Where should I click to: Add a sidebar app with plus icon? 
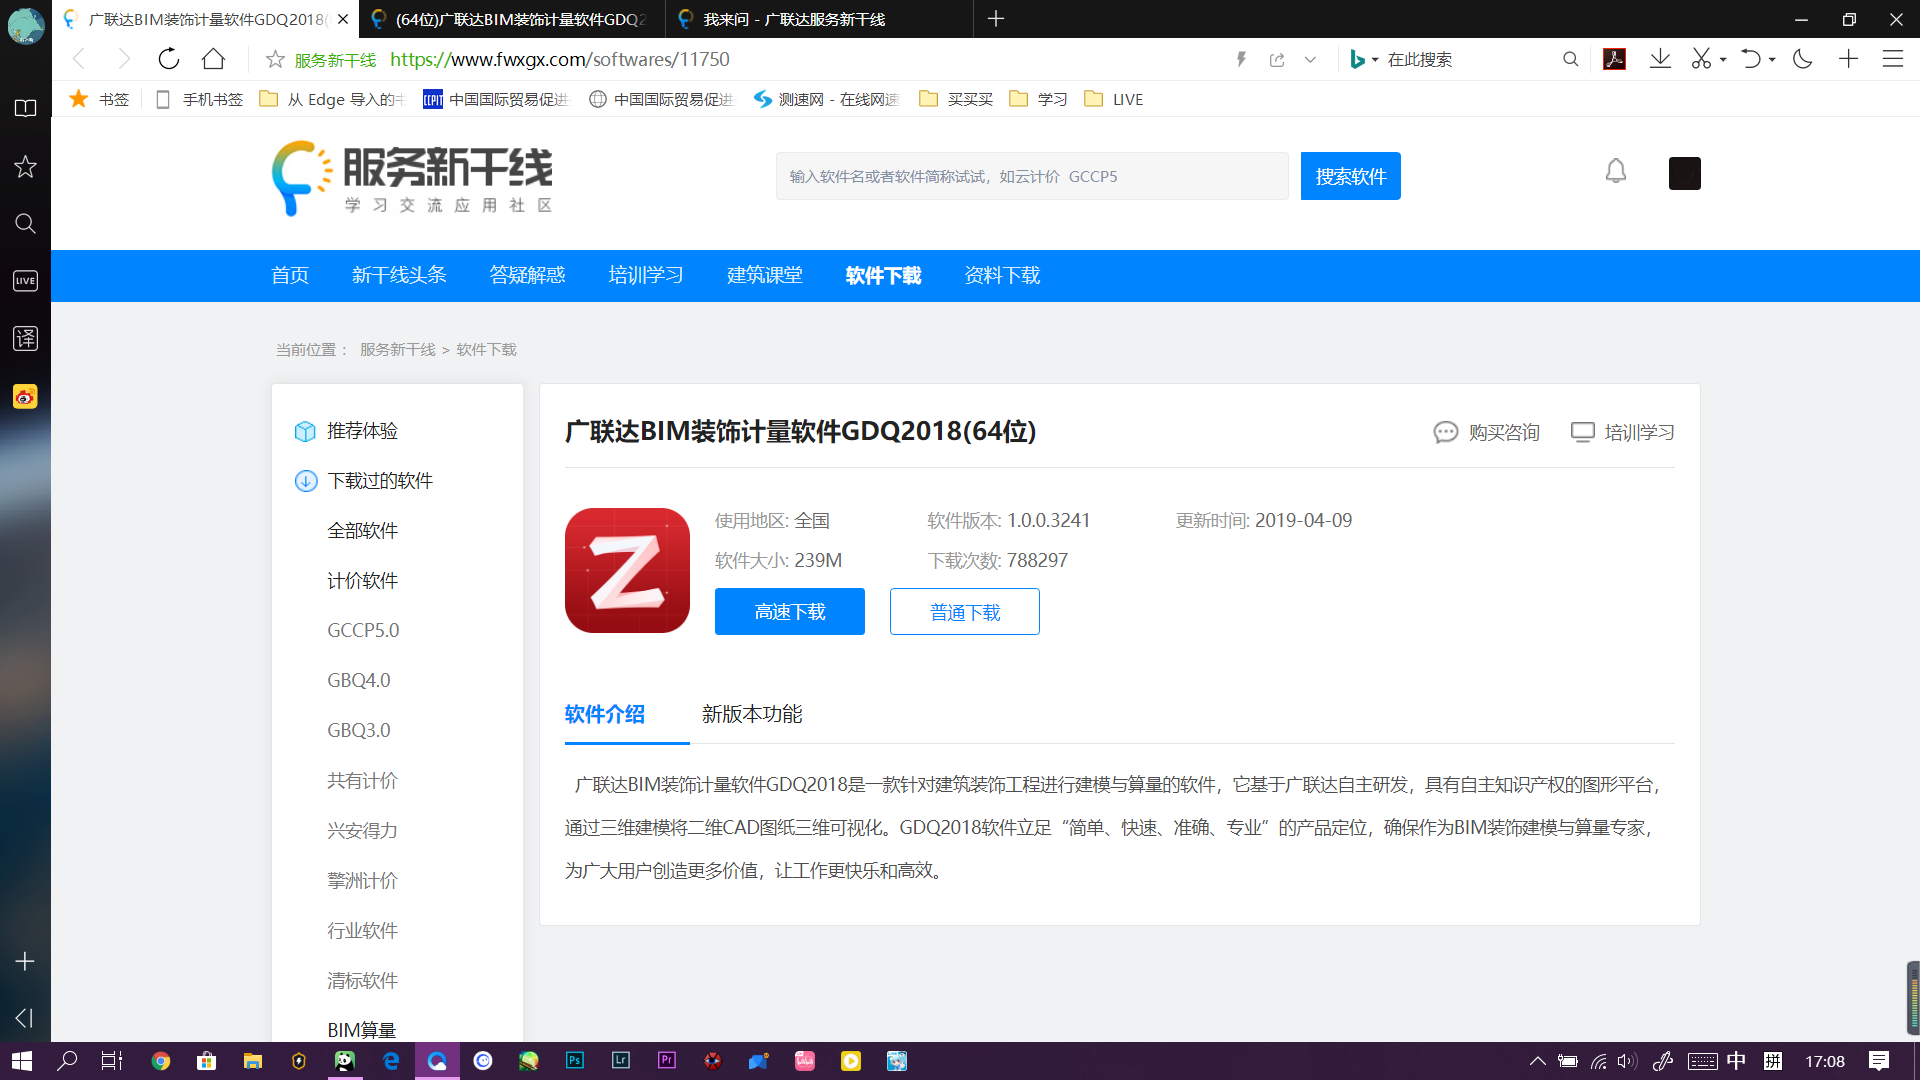(25, 961)
